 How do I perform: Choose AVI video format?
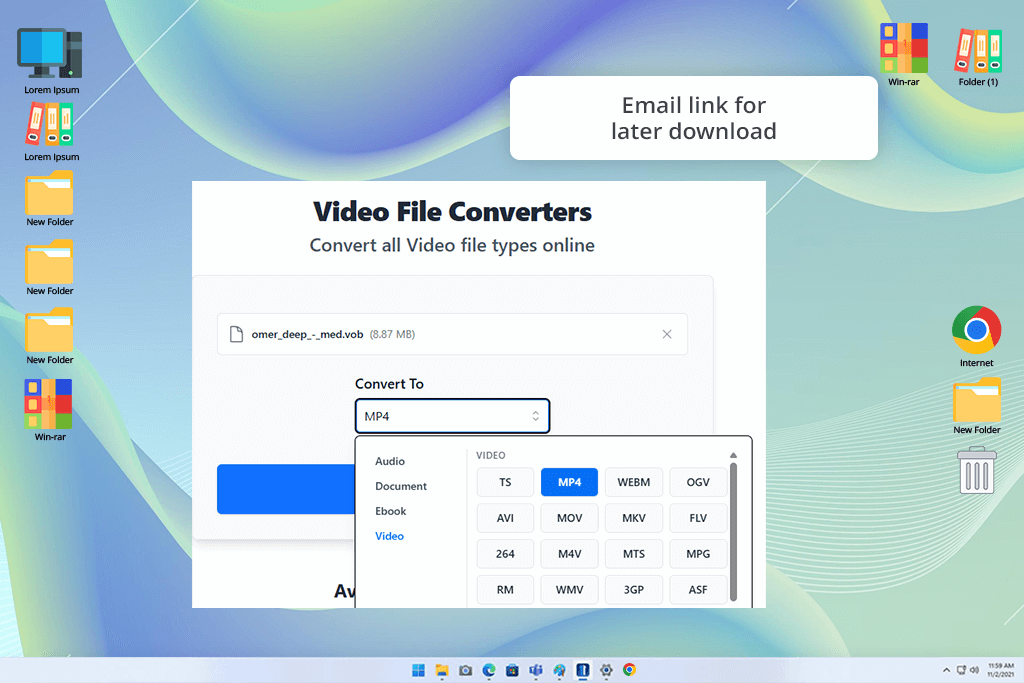[x=505, y=518]
